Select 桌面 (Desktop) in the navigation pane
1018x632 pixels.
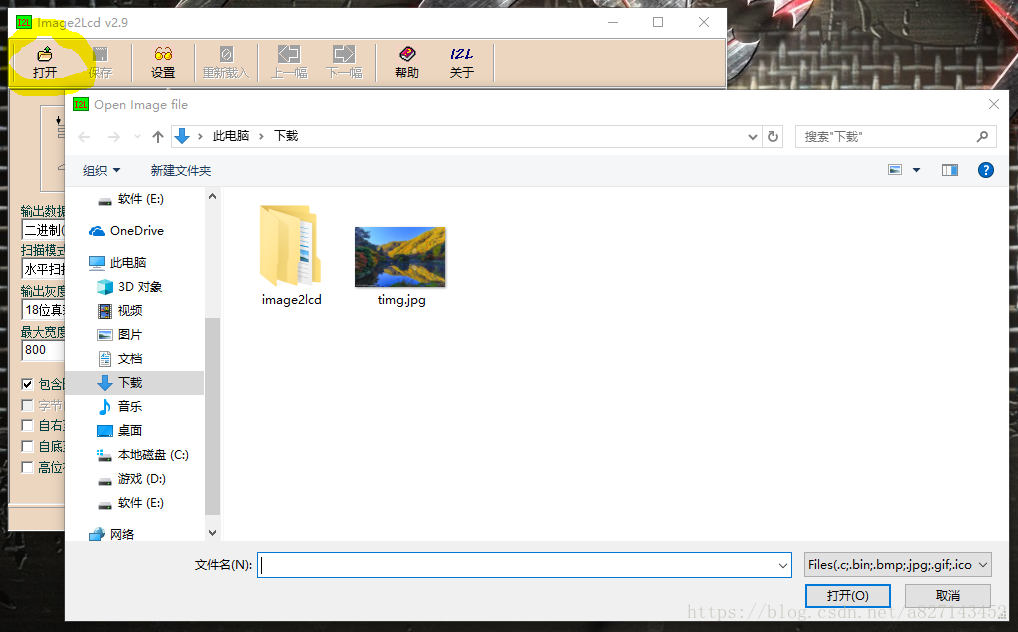tap(134, 431)
